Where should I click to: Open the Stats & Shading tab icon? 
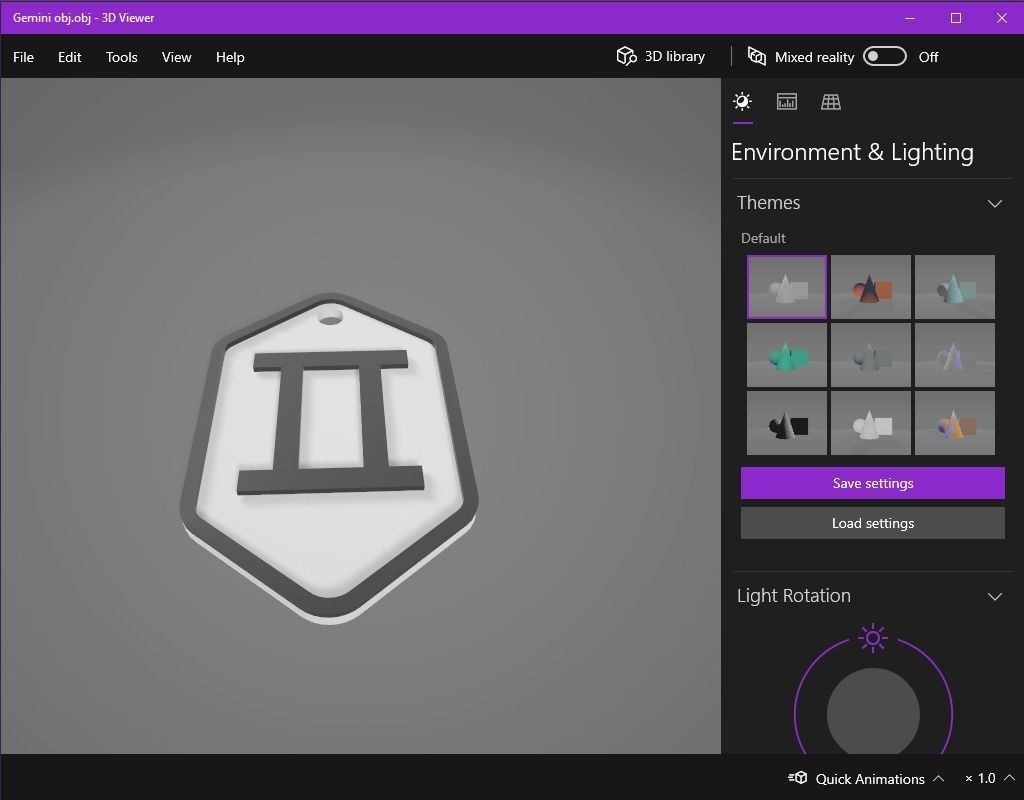pyautogui.click(x=786, y=101)
